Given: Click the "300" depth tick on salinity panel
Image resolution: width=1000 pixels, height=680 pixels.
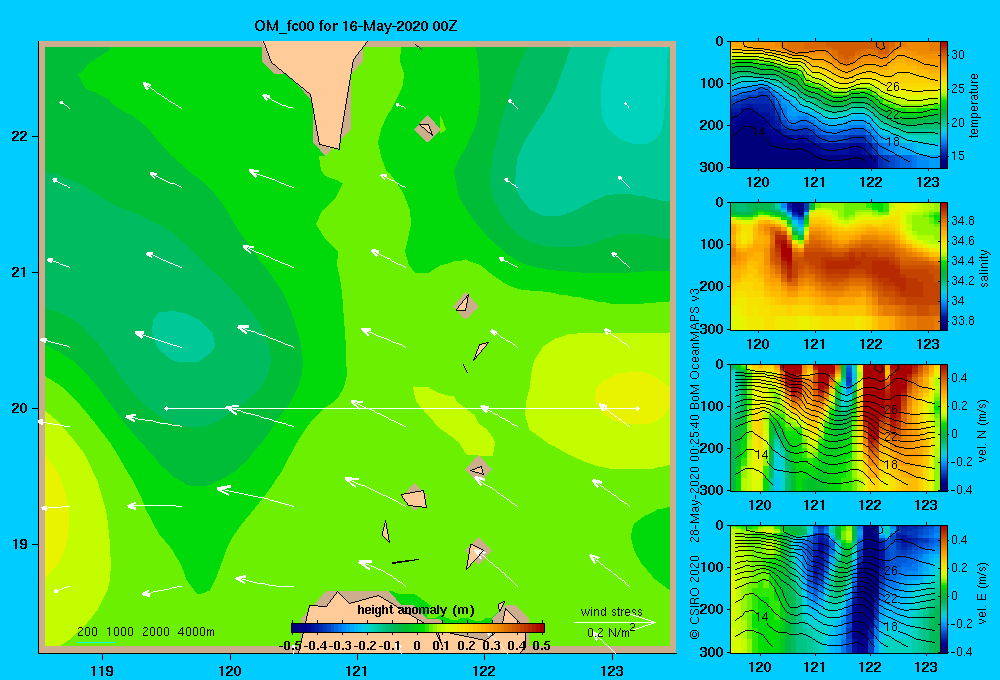Looking at the screenshot, I should click(x=713, y=329).
